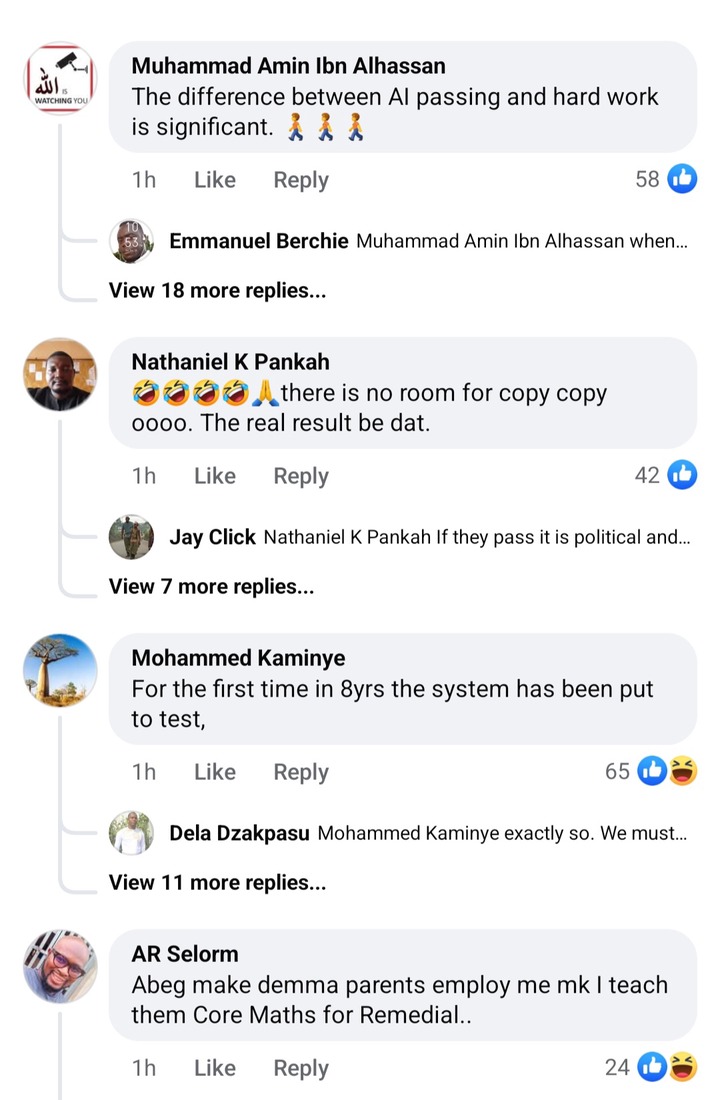Open Emmanuel Berchie's profile name link

click(259, 241)
